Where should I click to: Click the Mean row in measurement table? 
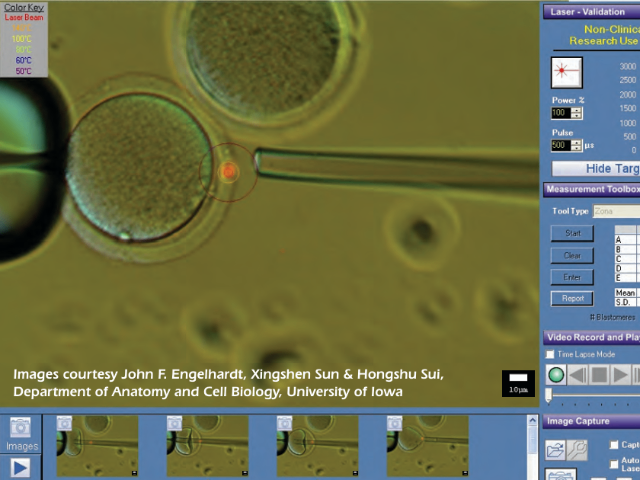(627, 293)
